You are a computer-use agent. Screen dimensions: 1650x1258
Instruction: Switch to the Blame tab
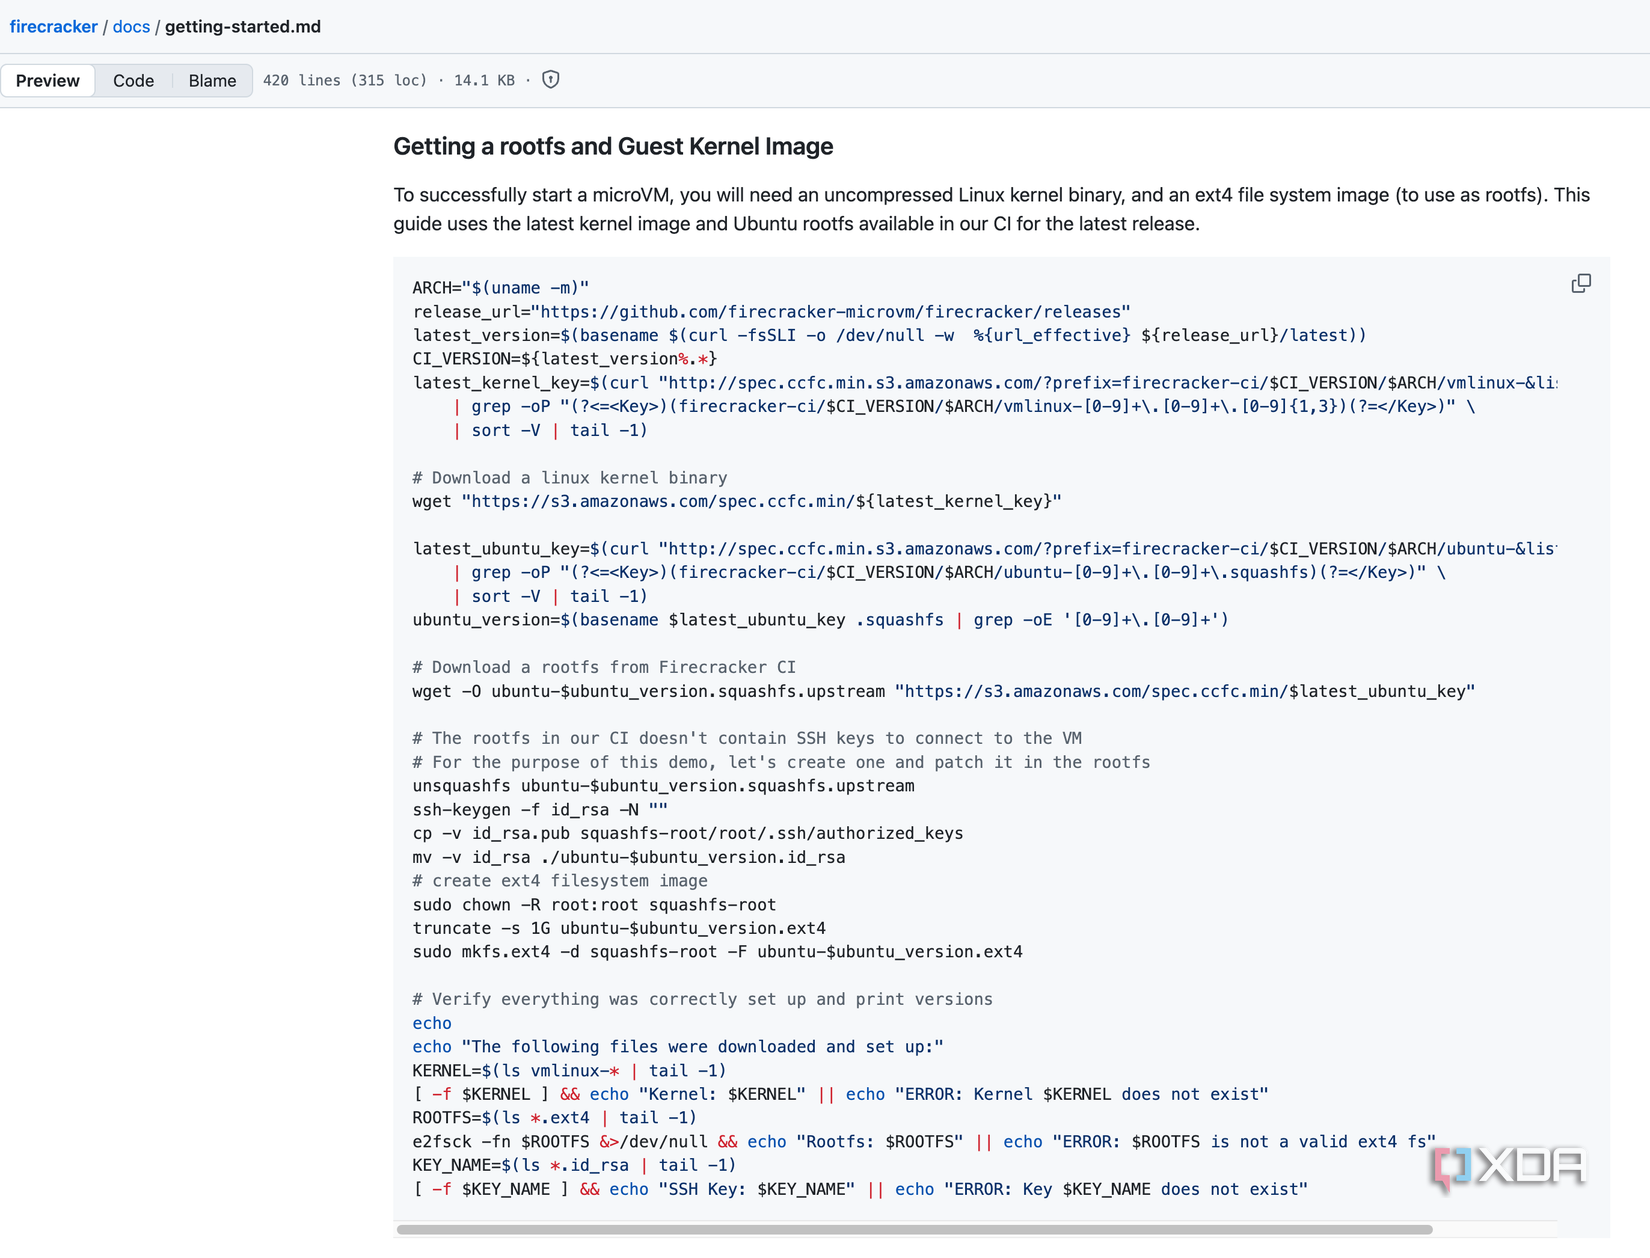click(x=211, y=80)
